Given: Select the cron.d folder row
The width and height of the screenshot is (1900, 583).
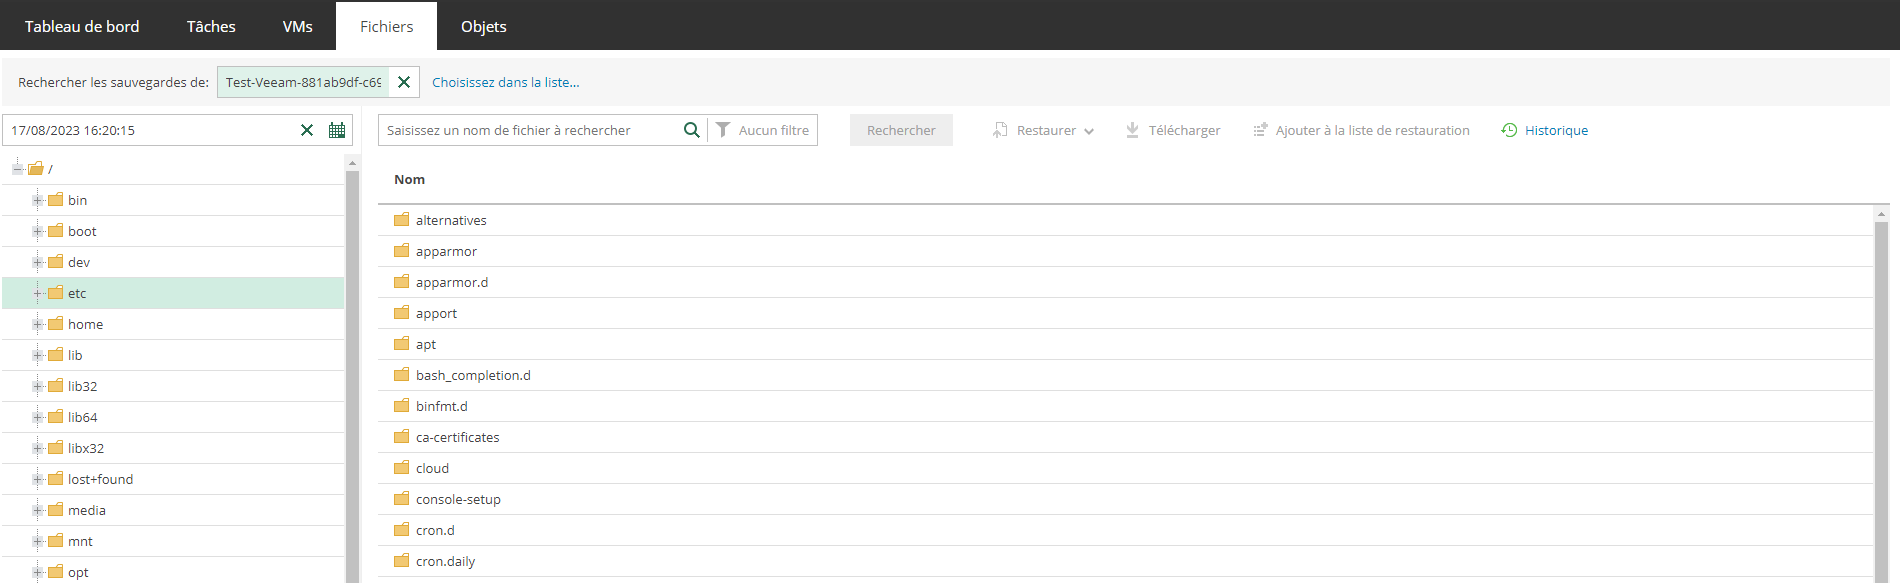Looking at the screenshot, I should (x=1125, y=530).
